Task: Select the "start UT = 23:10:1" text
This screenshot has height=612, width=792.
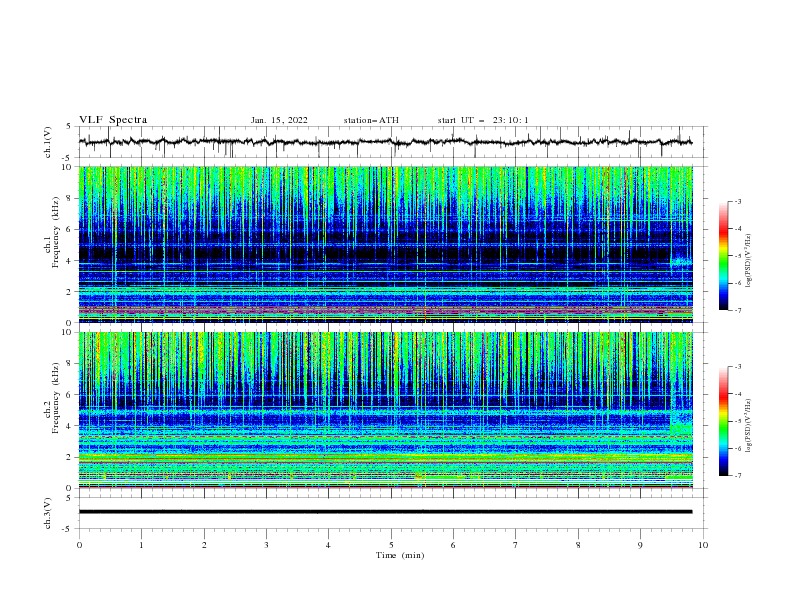Action: click(x=483, y=120)
